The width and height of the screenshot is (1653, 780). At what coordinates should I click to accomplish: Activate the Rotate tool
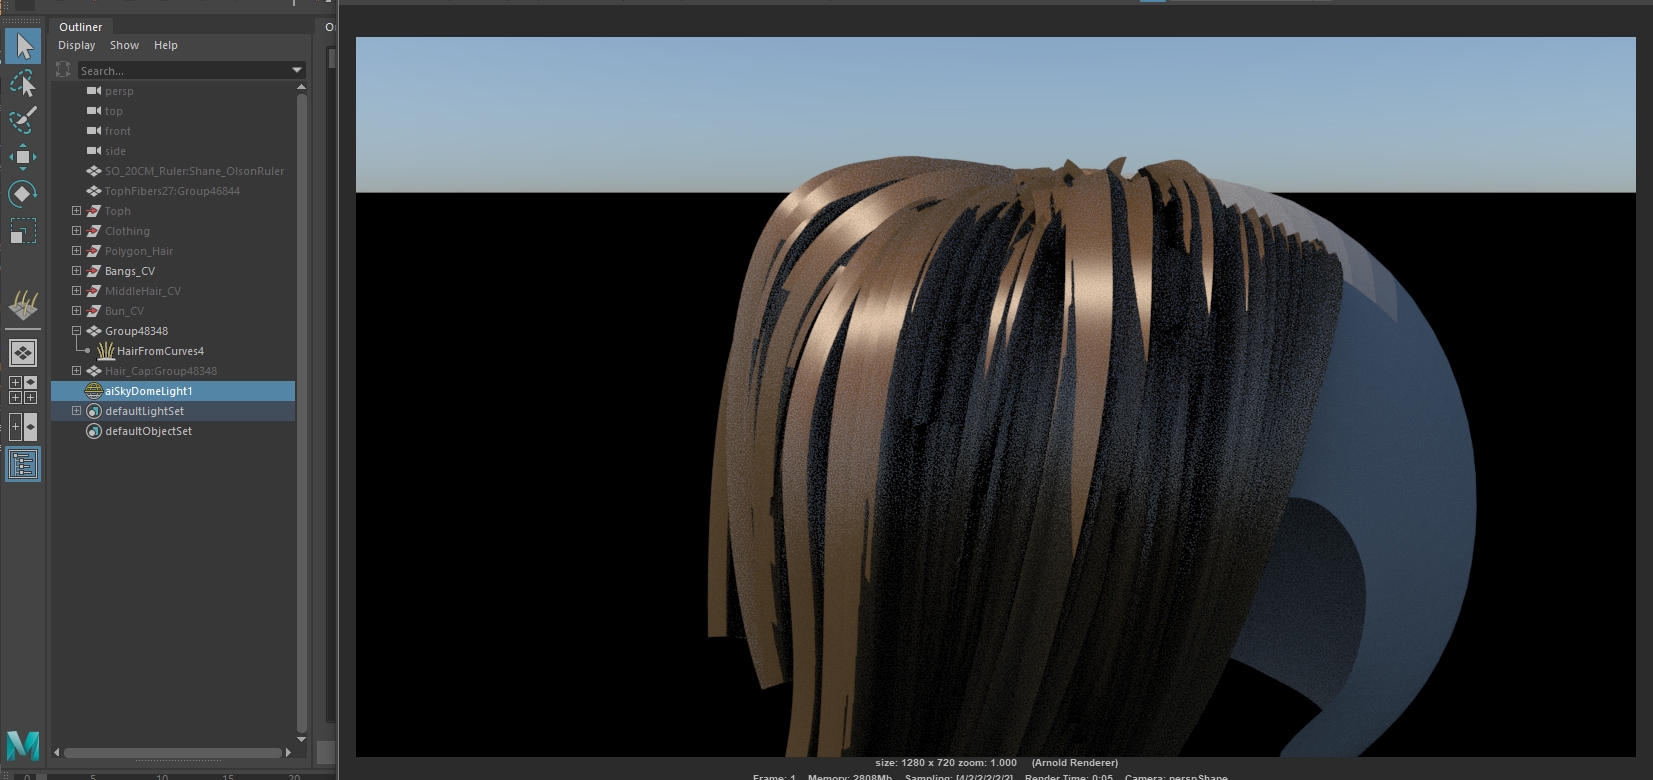point(22,193)
